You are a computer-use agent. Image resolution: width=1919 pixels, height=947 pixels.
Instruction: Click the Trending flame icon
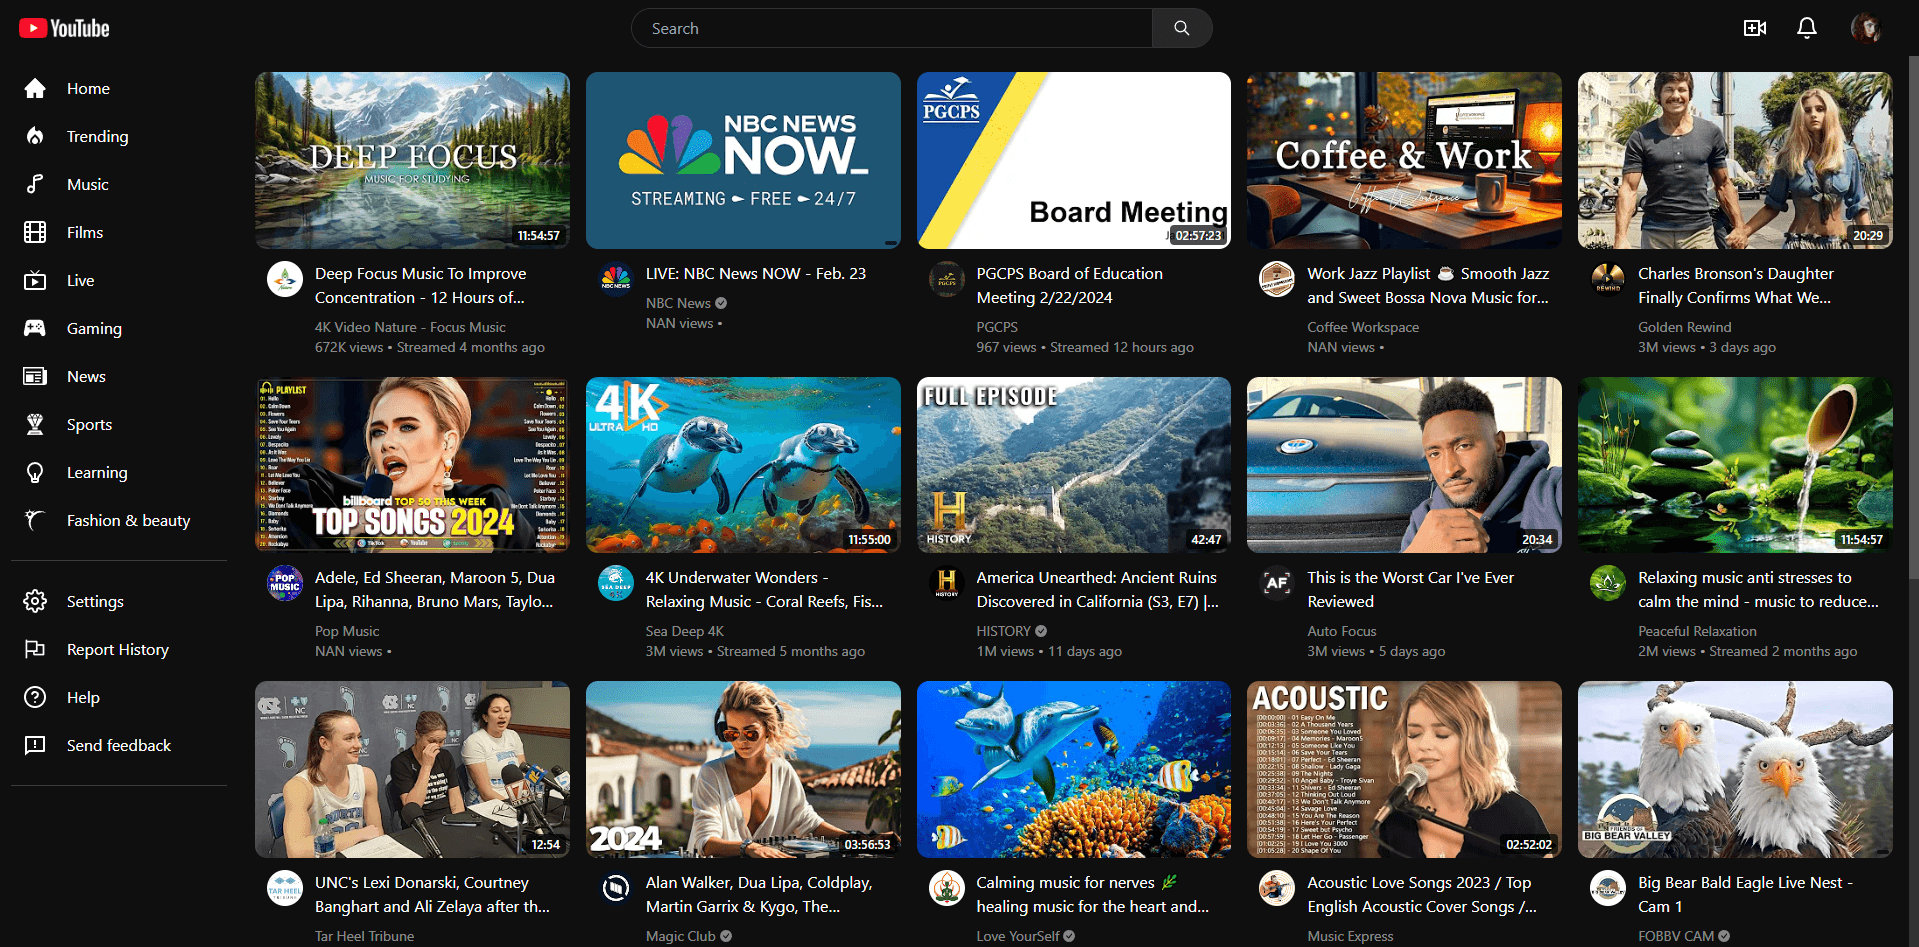[x=35, y=136]
